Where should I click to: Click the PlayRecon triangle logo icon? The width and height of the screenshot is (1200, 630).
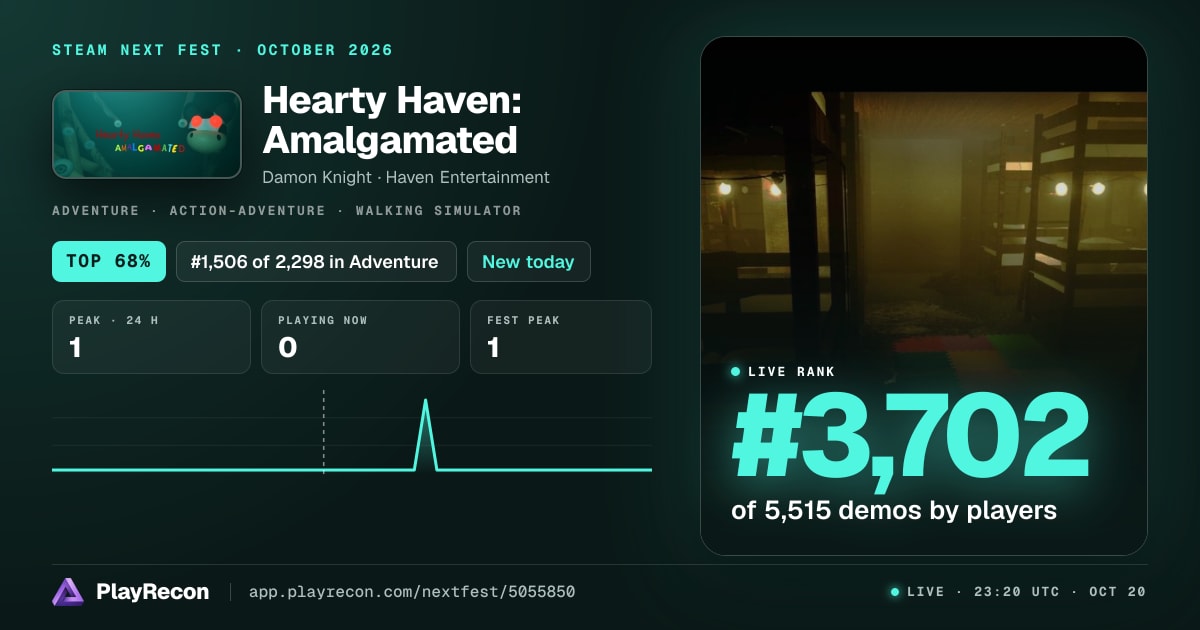point(68,592)
